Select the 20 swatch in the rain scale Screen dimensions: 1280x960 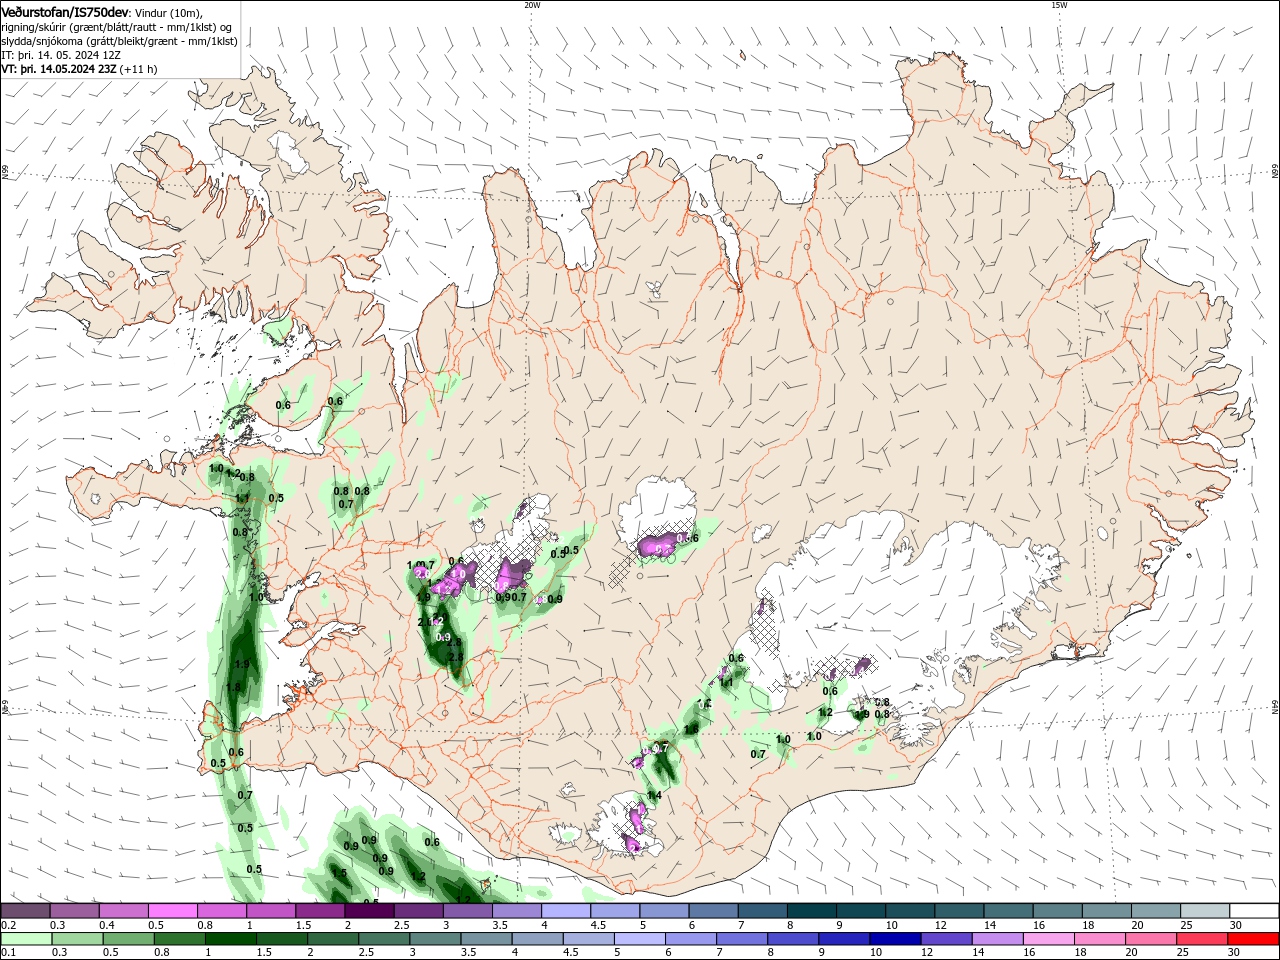coord(1150,939)
